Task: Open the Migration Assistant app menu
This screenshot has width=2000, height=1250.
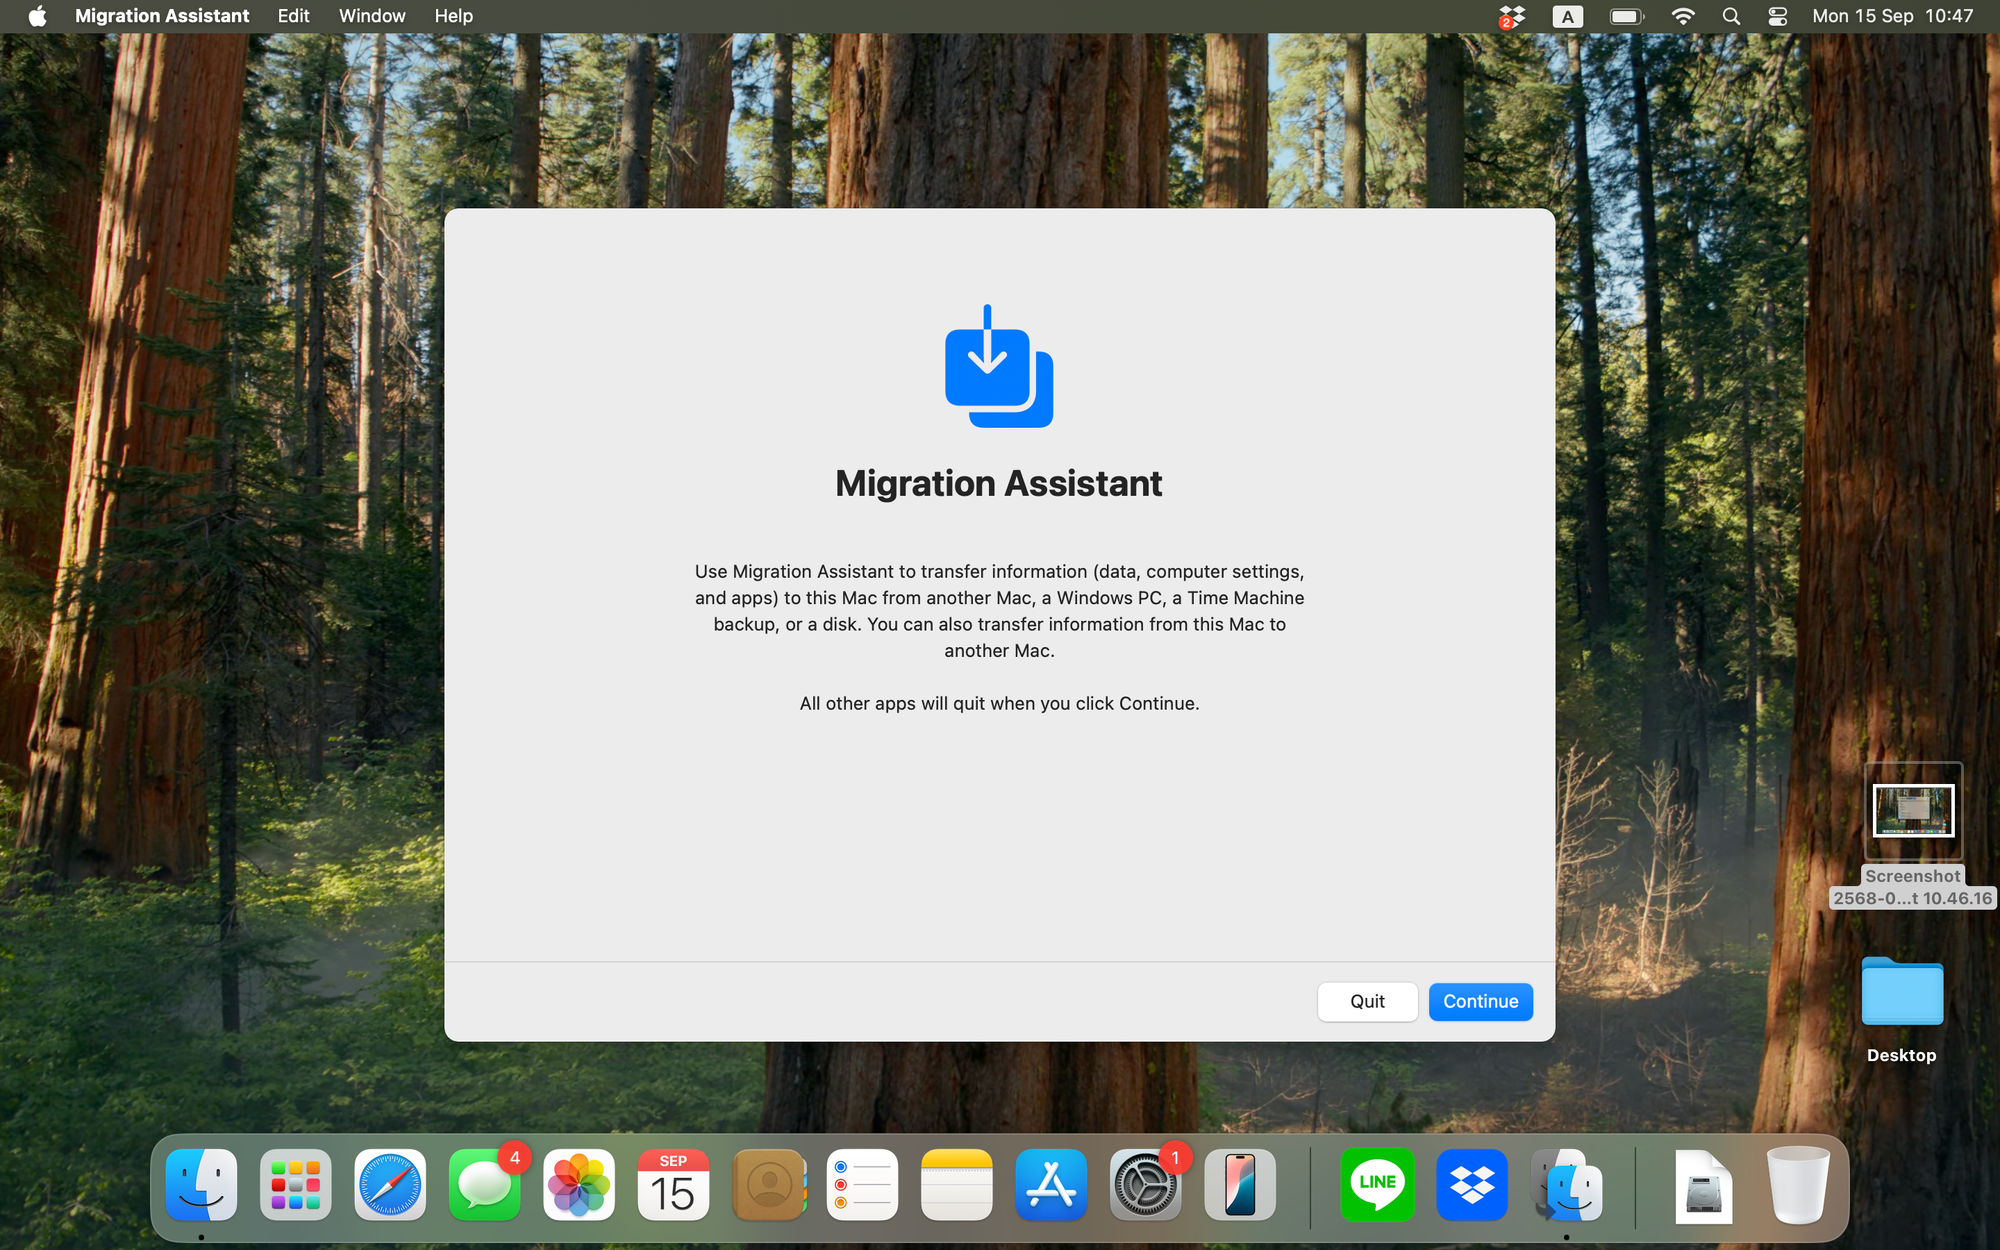Action: (x=162, y=16)
